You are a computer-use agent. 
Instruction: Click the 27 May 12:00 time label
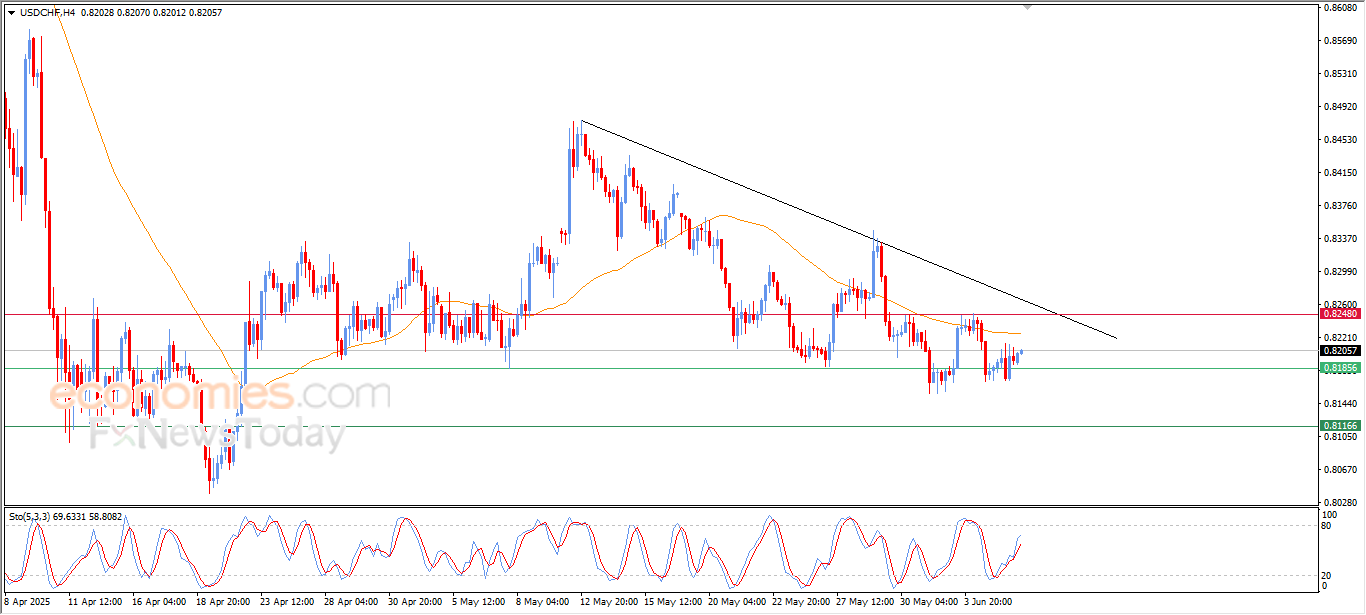(864, 603)
